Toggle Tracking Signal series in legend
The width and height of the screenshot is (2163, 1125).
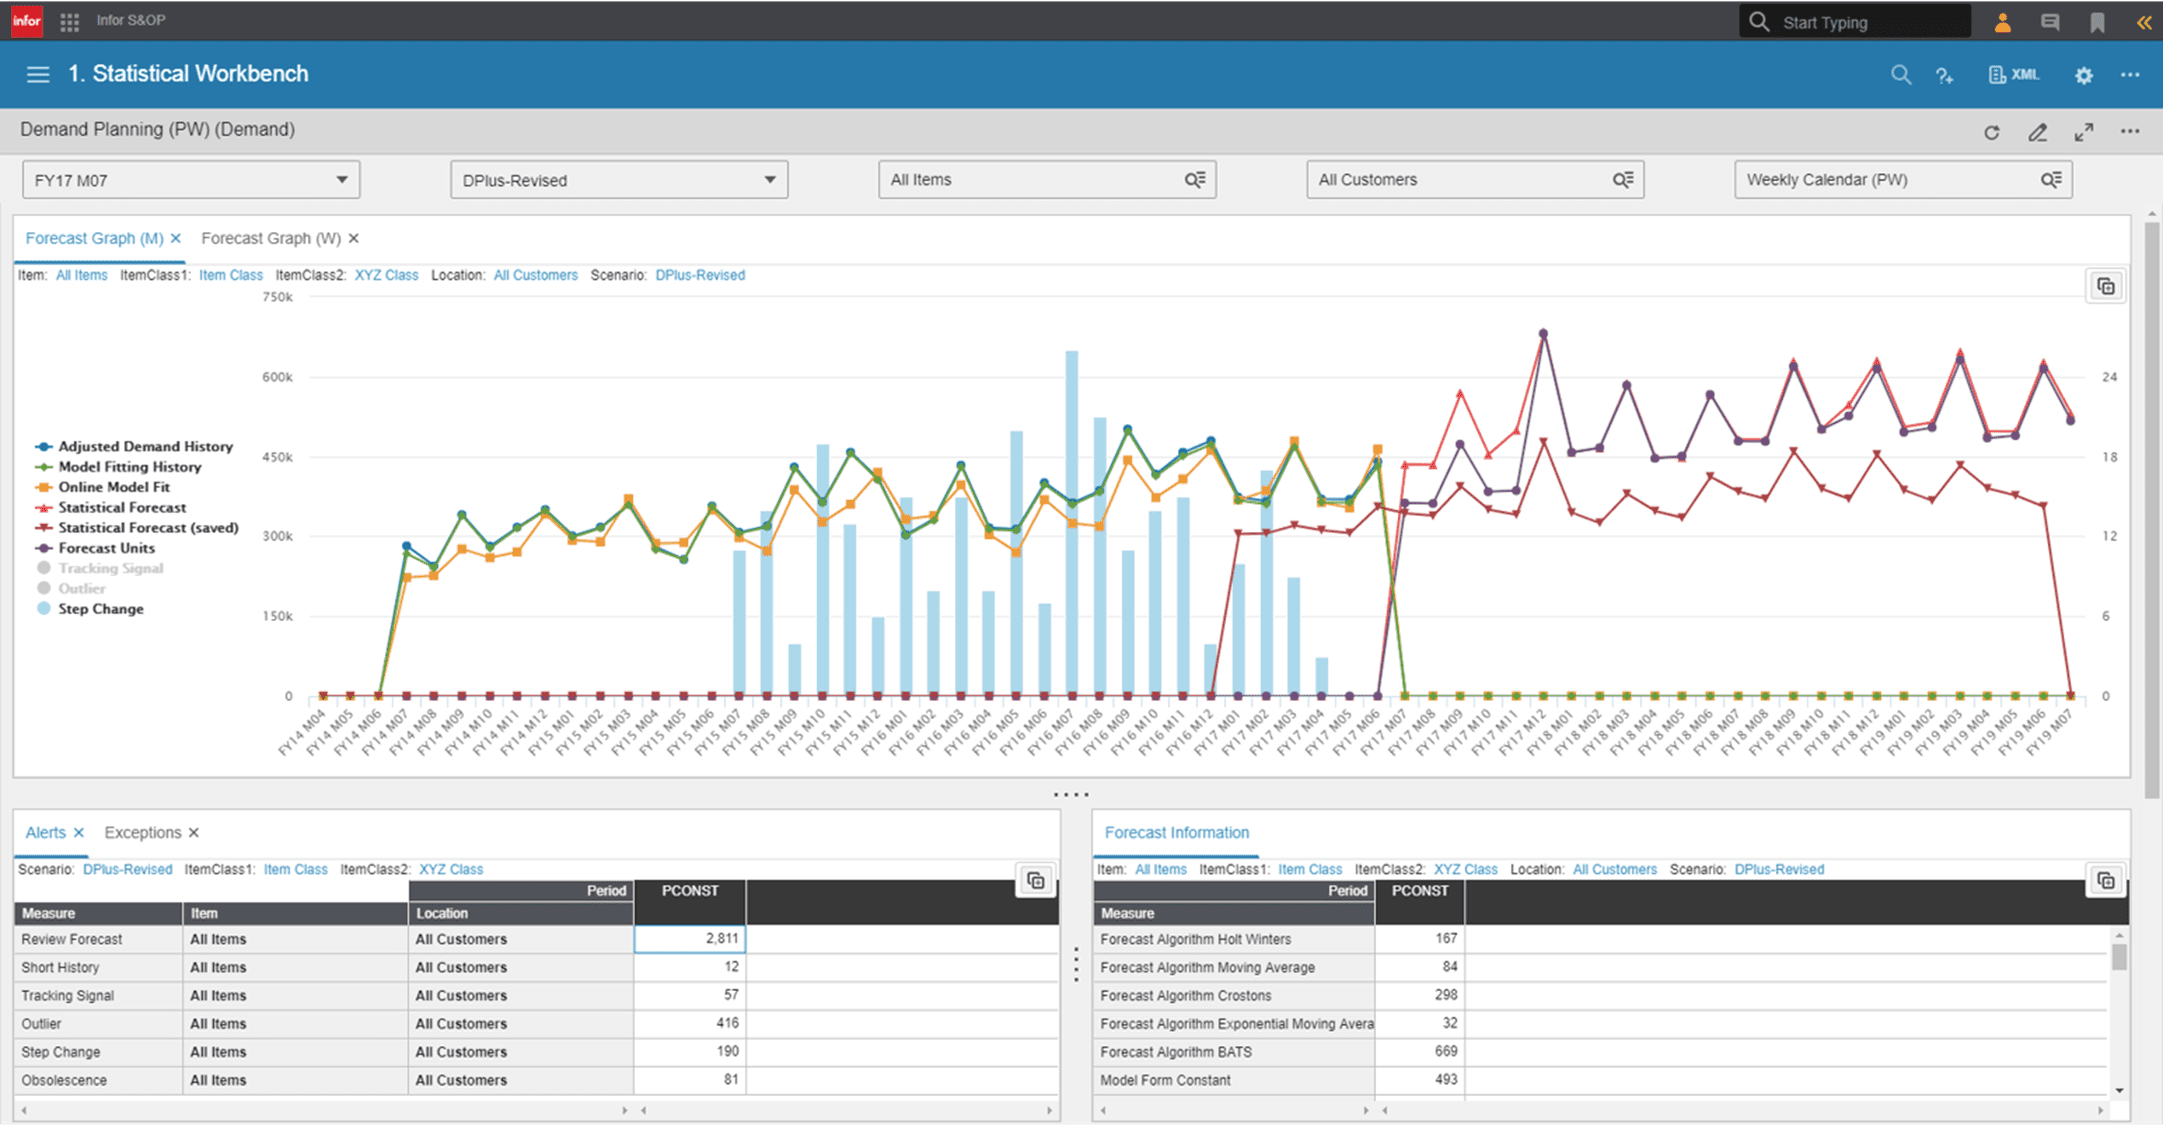(110, 568)
